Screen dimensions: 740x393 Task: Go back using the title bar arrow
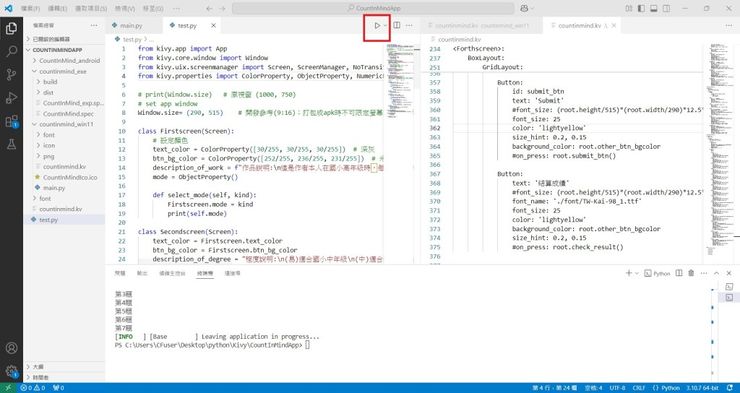point(210,8)
